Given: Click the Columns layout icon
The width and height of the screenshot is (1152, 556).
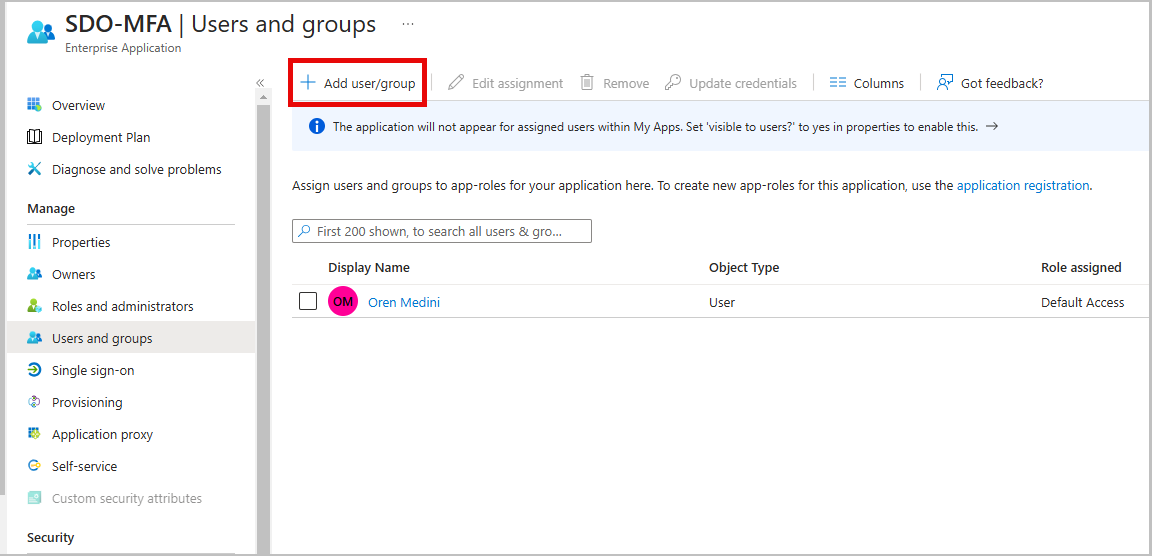Looking at the screenshot, I should click(x=838, y=83).
